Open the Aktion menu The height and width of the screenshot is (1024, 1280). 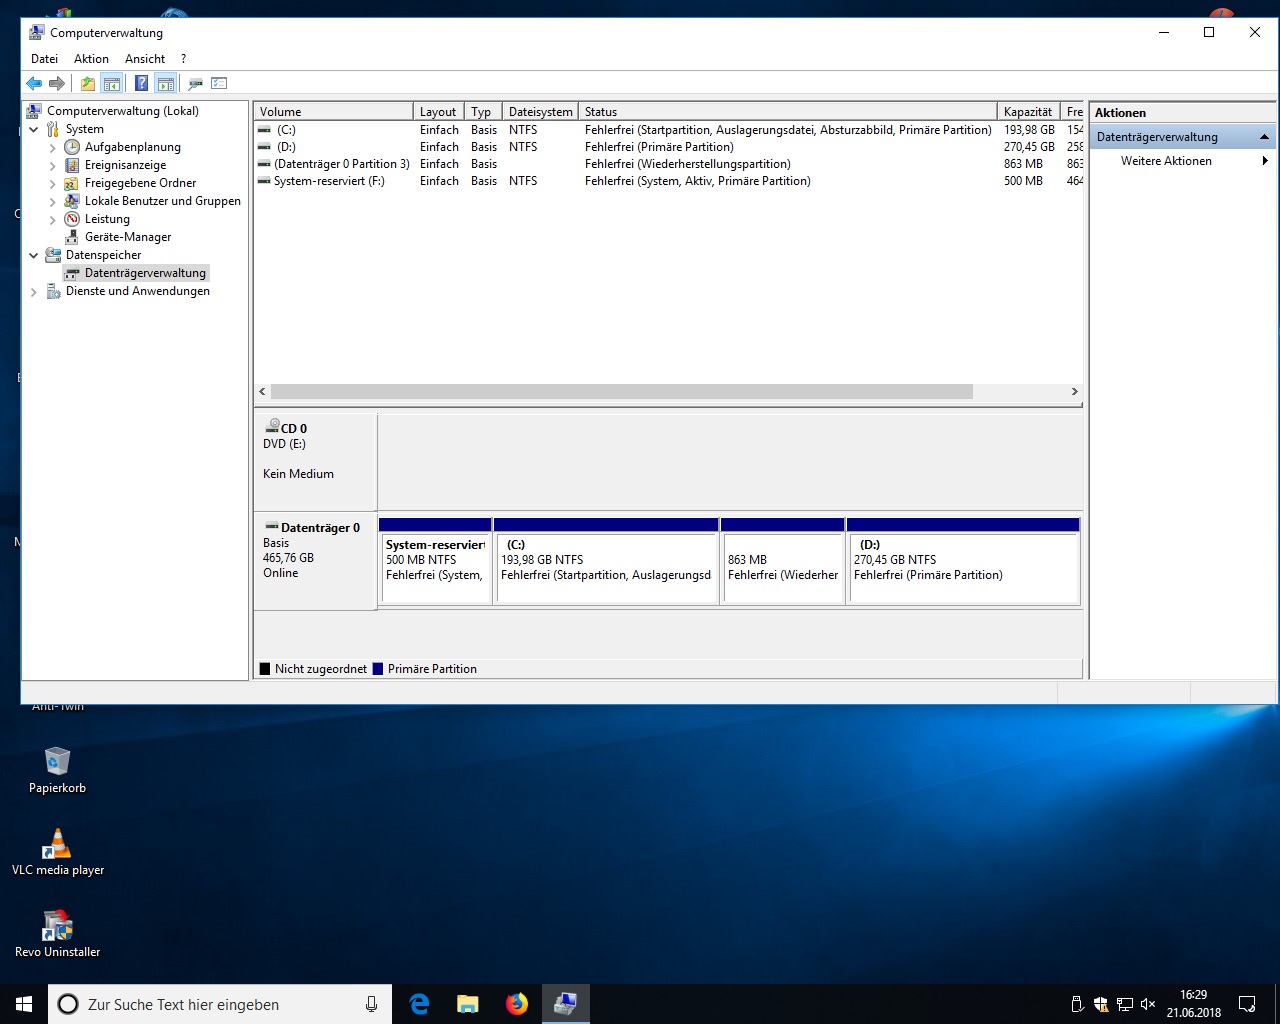tap(91, 59)
